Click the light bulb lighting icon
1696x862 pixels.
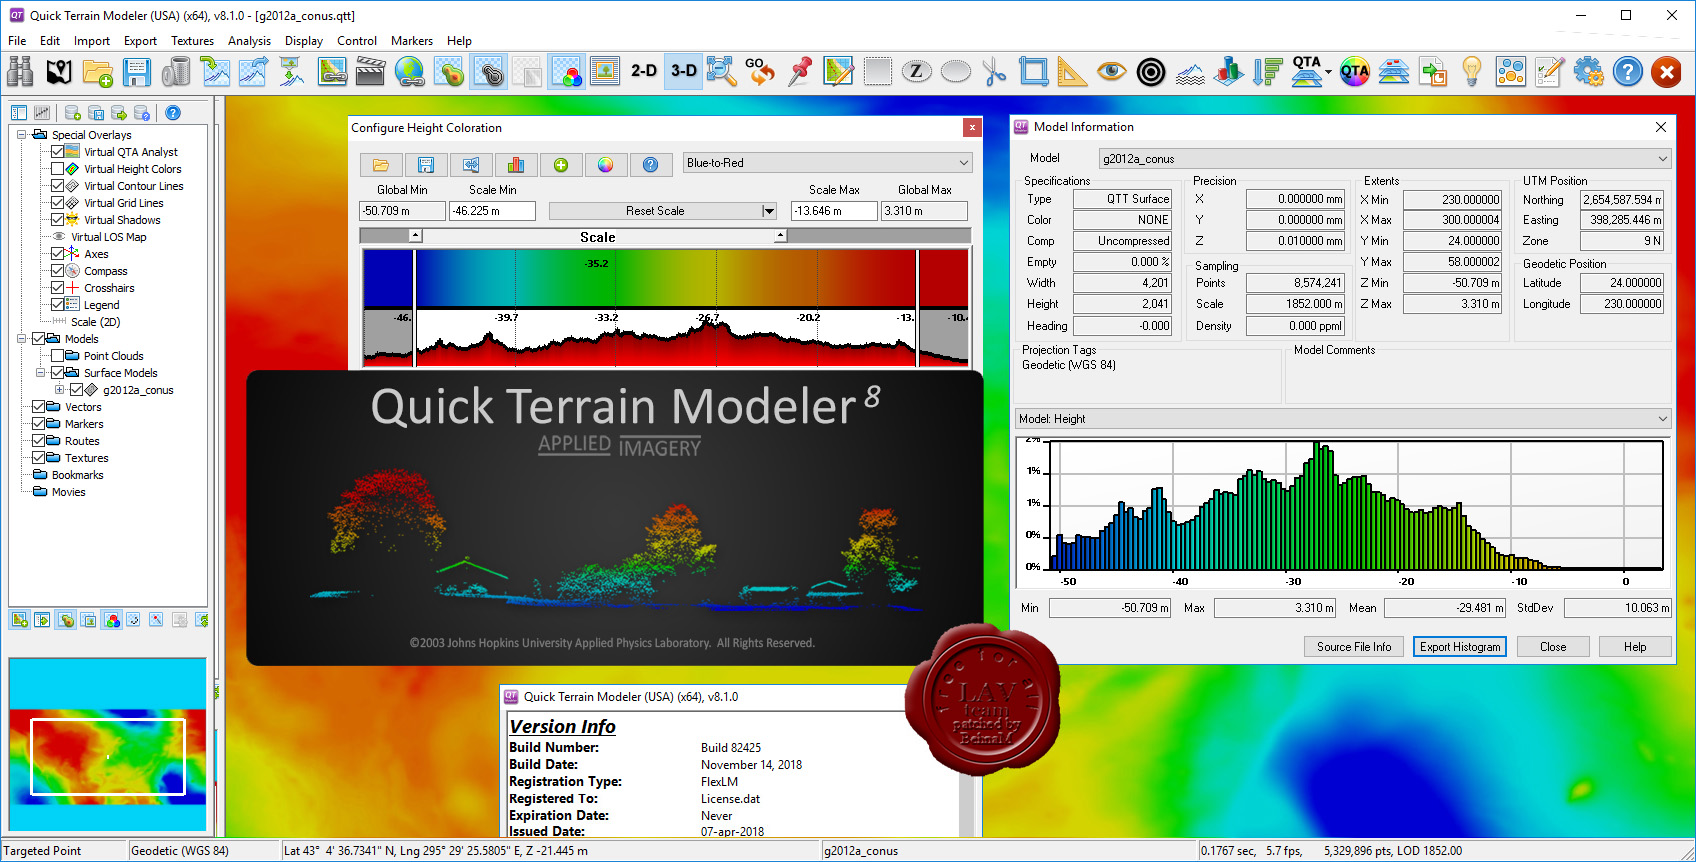point(1472,71)
